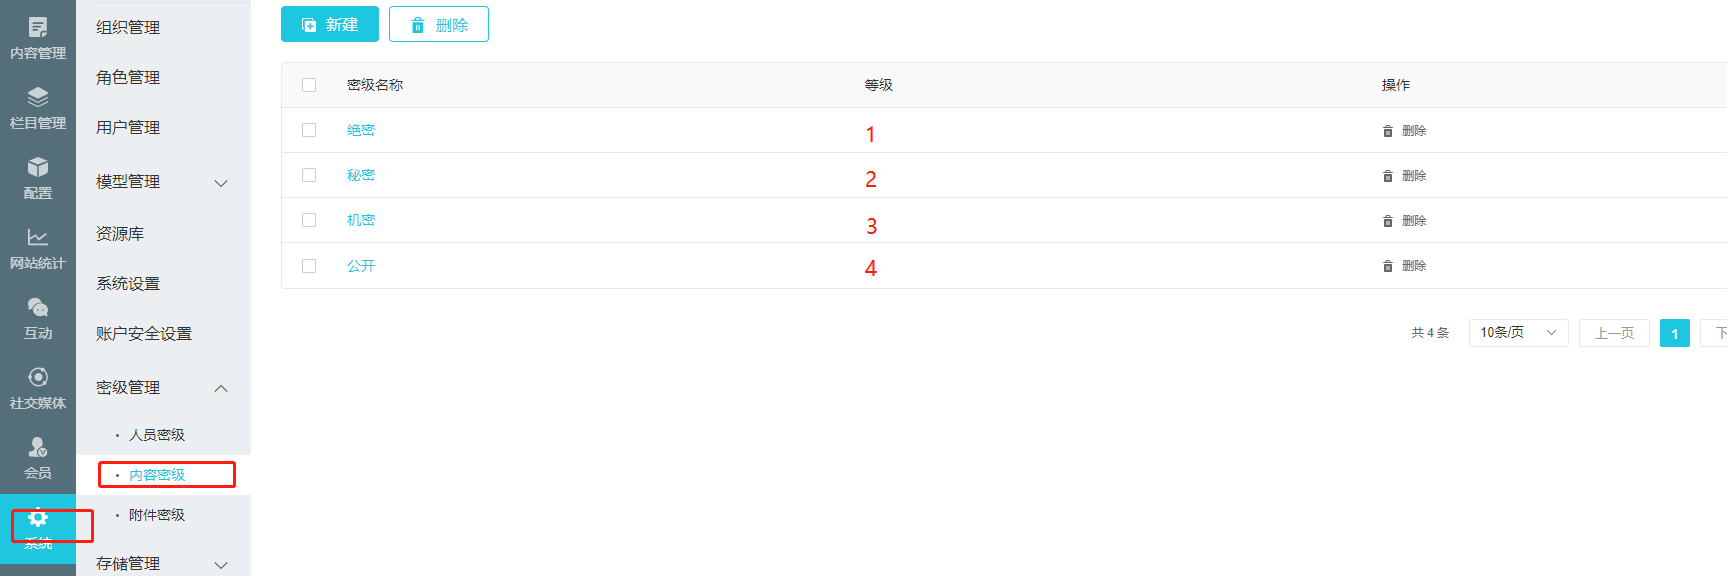Click the 配置 cube icon

(x=38, y=167)
